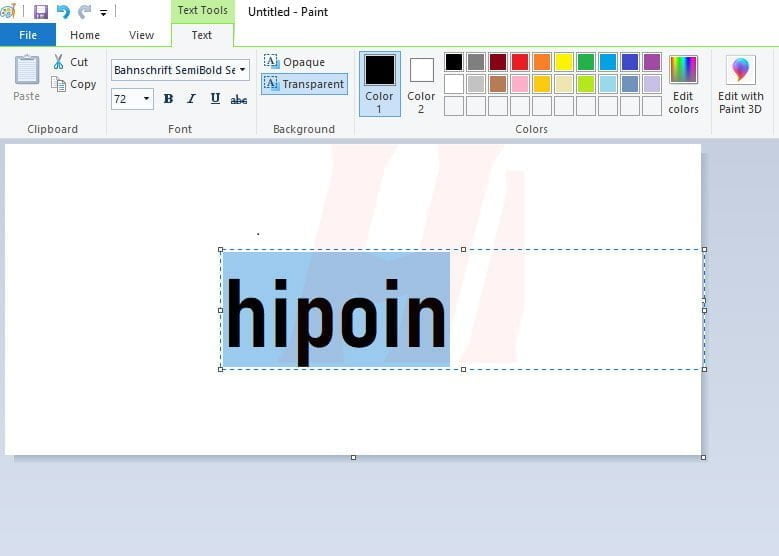Click the Paste clipboard button

(26, 78)
